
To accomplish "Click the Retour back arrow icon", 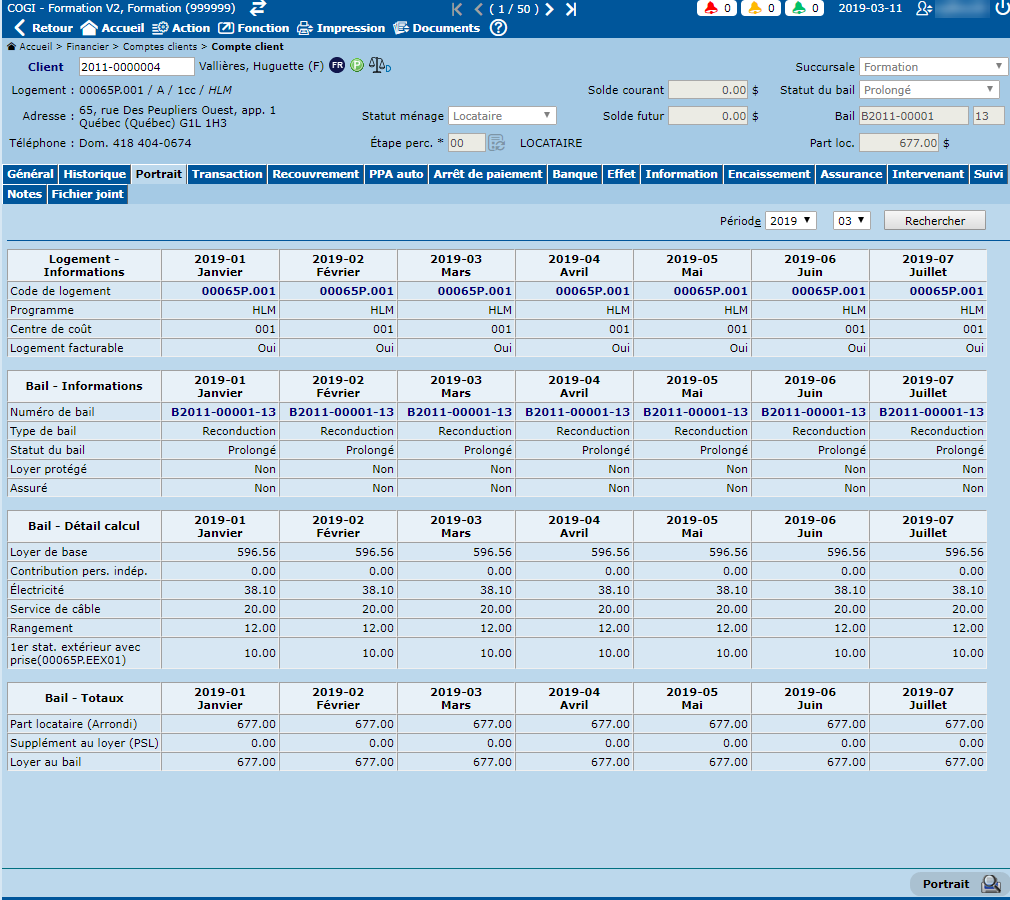I will coord(19,28).
